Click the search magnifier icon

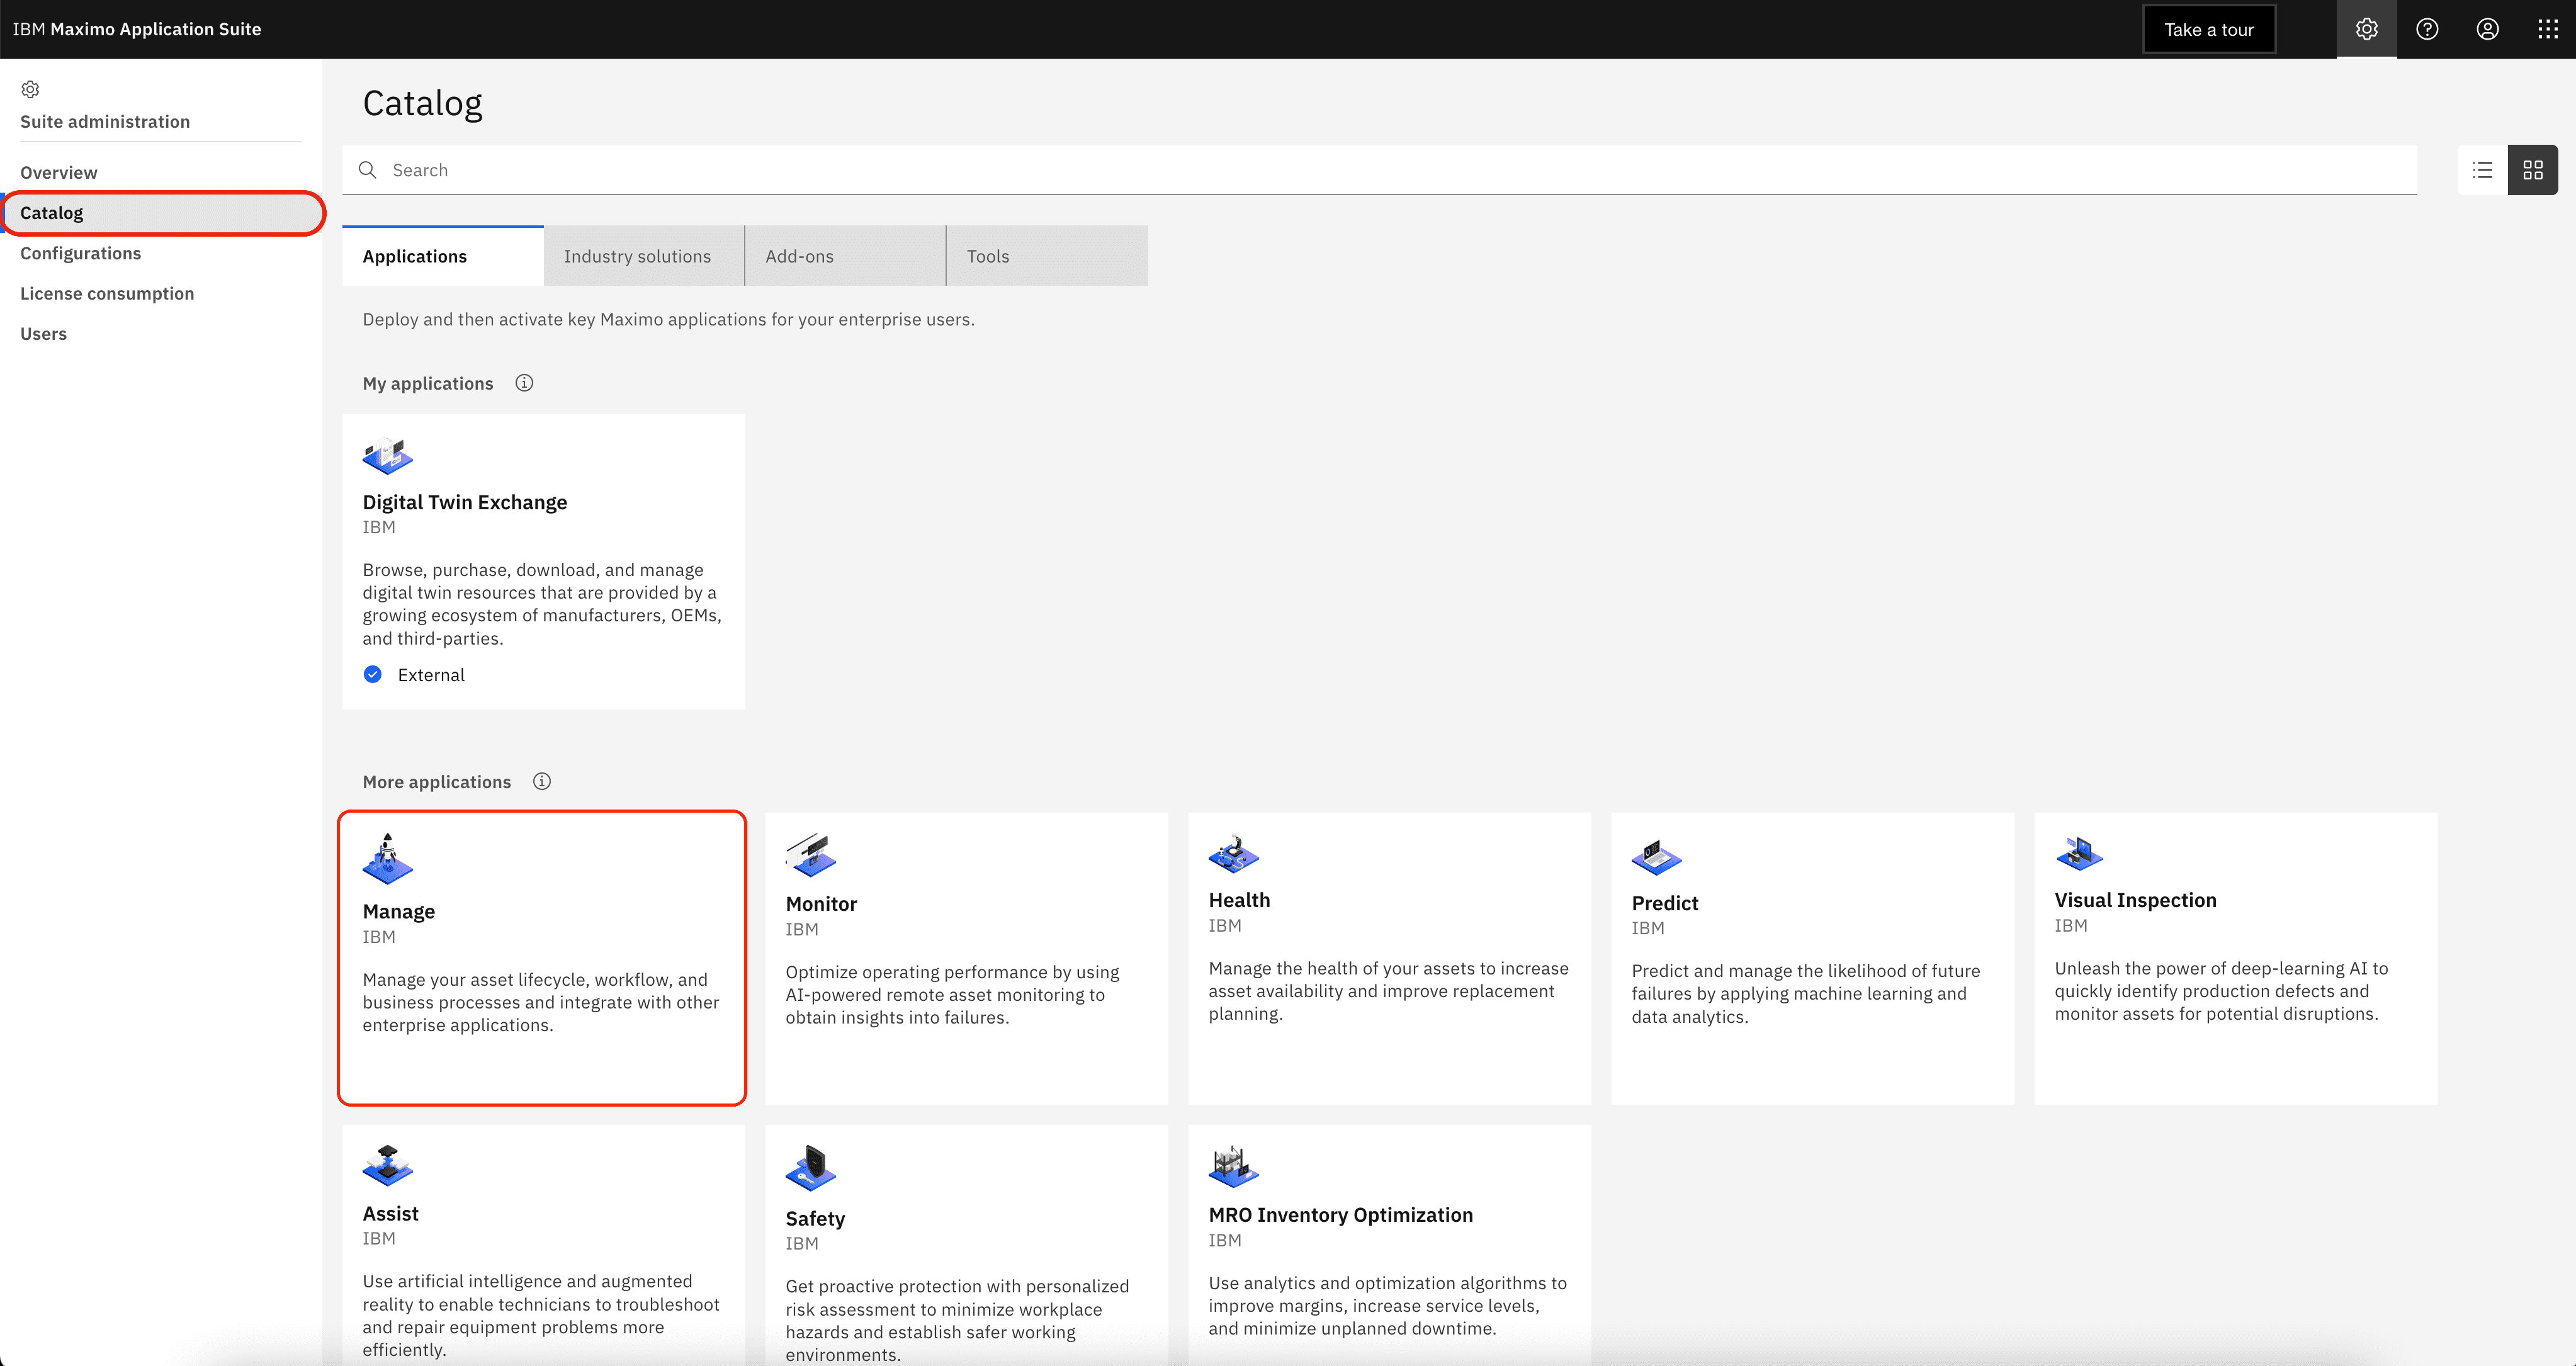(368, 170)
